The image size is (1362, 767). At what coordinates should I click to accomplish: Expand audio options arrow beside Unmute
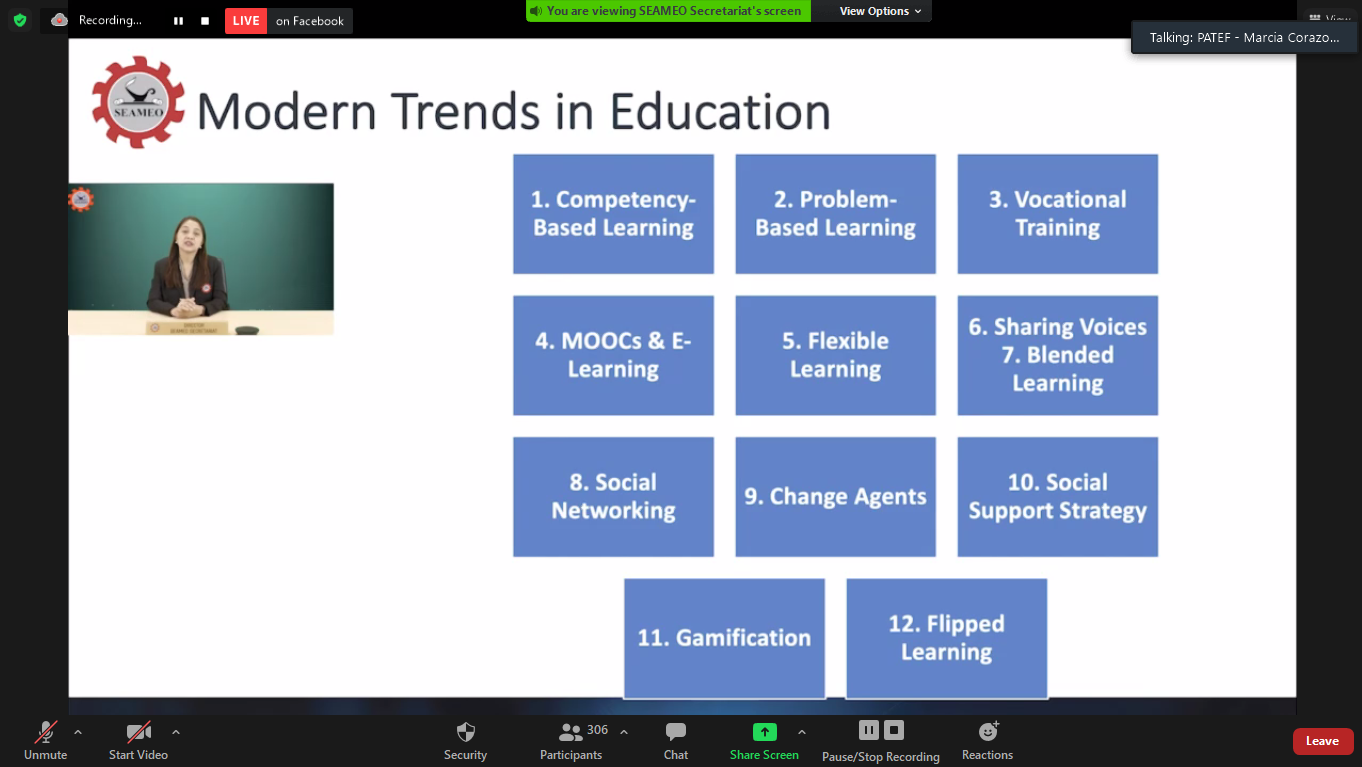click(78, 732)
